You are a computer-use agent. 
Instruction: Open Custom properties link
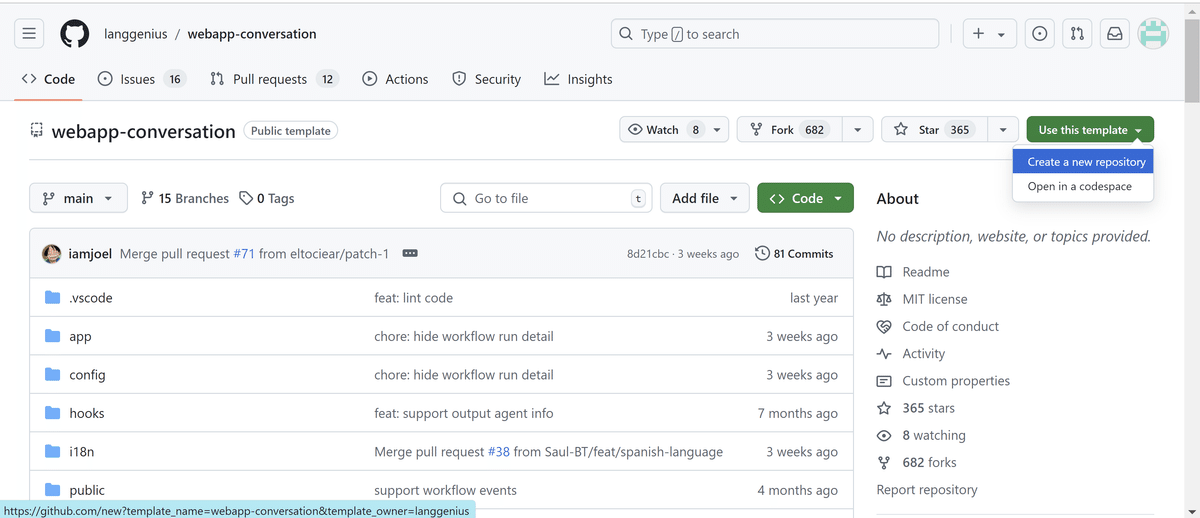(943, 381)
